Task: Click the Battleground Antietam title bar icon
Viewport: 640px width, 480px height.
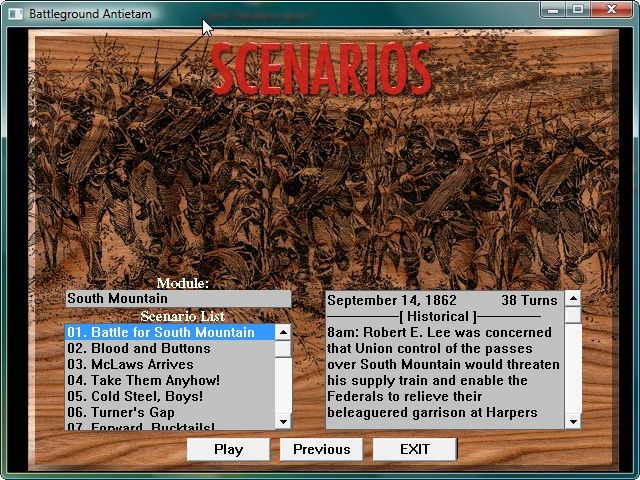Action: [x=14, y=14]
